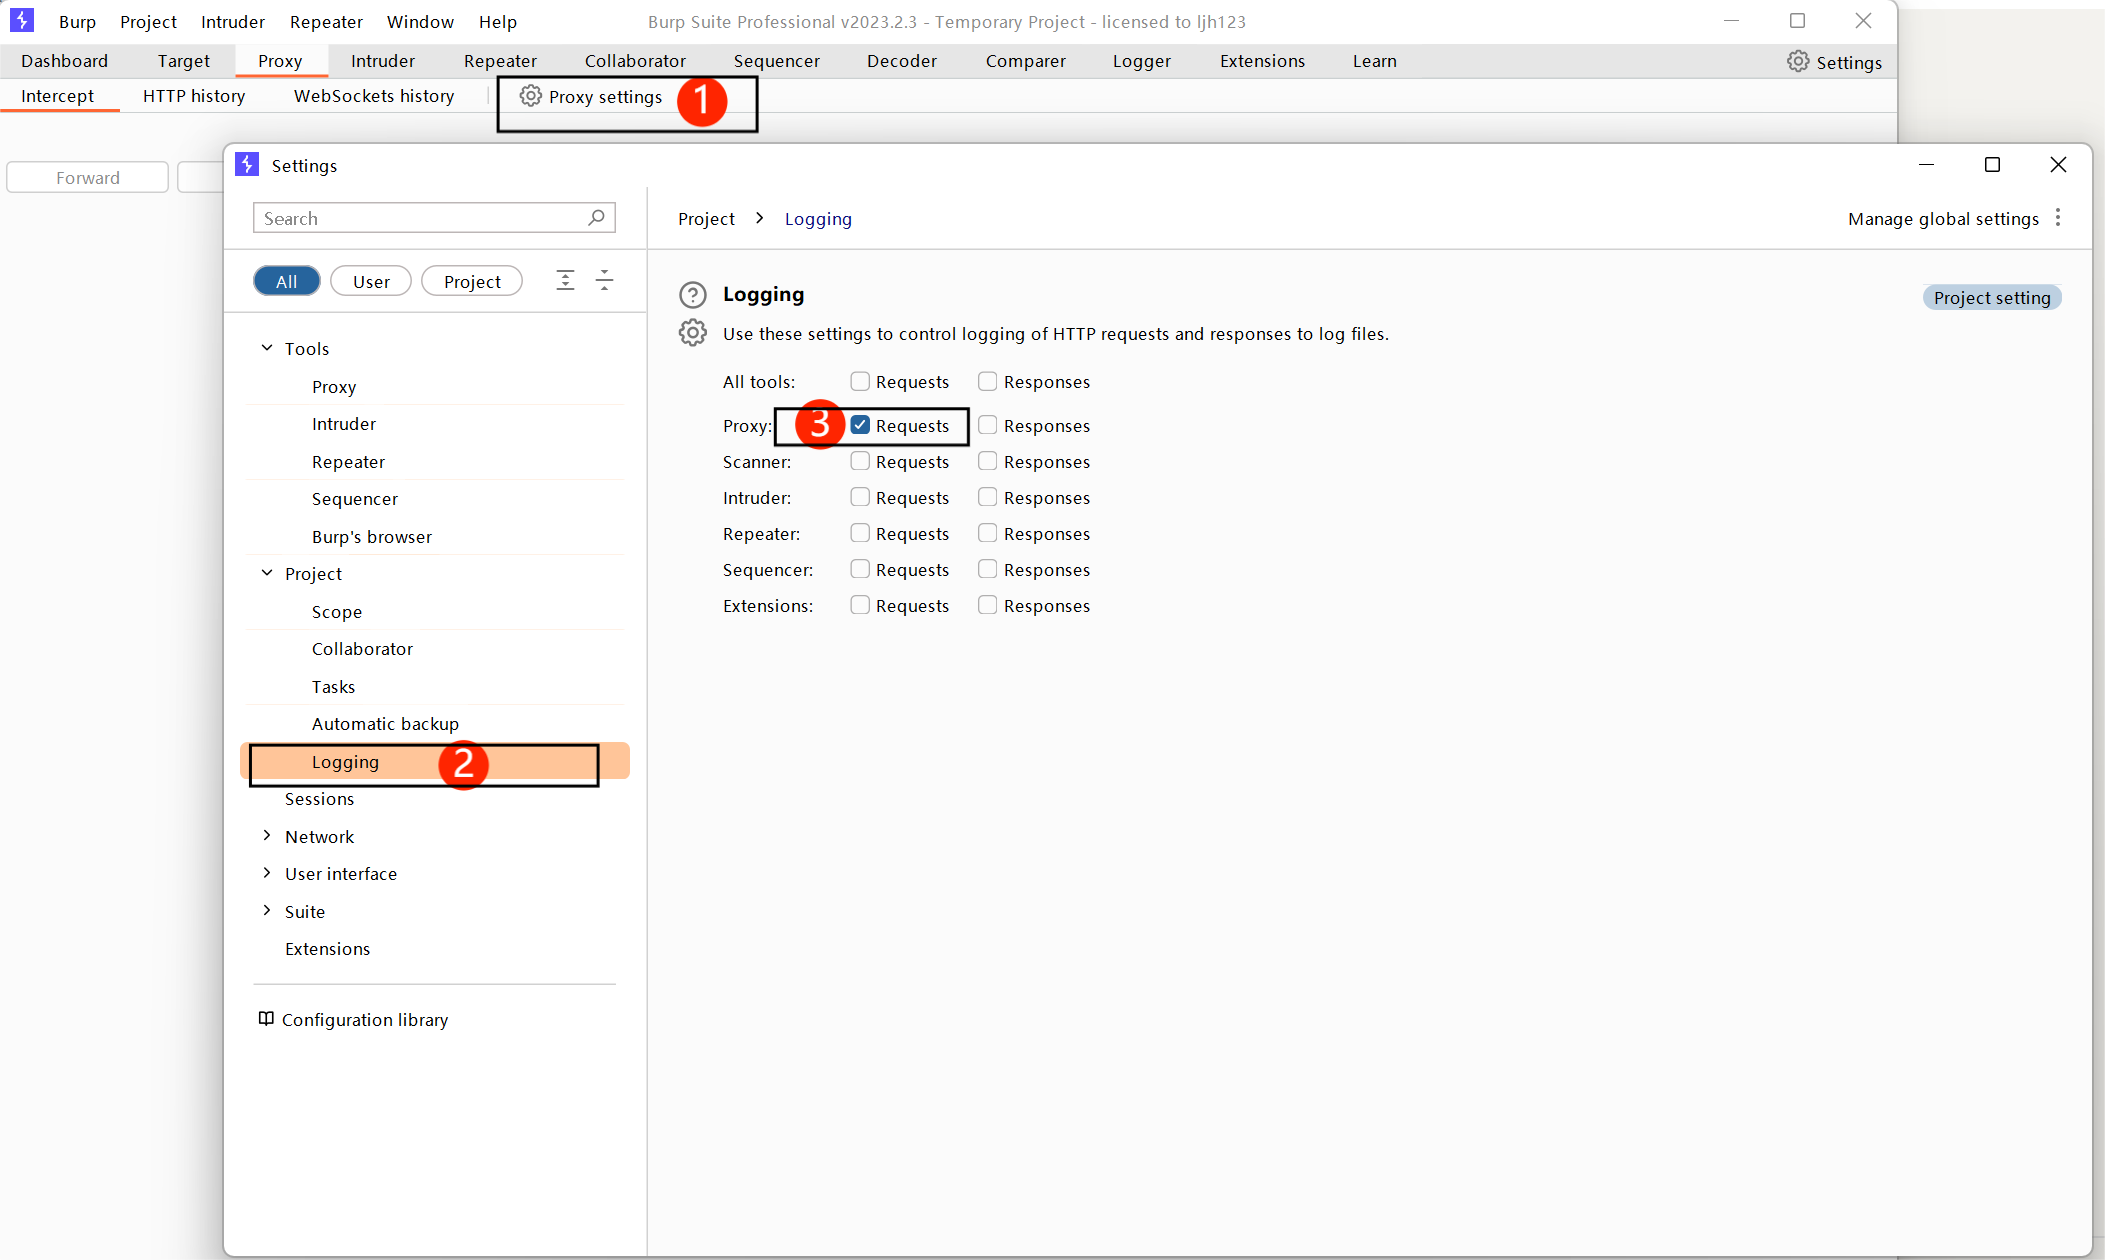
Task: Enable Sequencer Responses logging
Action: click(987, 569)
